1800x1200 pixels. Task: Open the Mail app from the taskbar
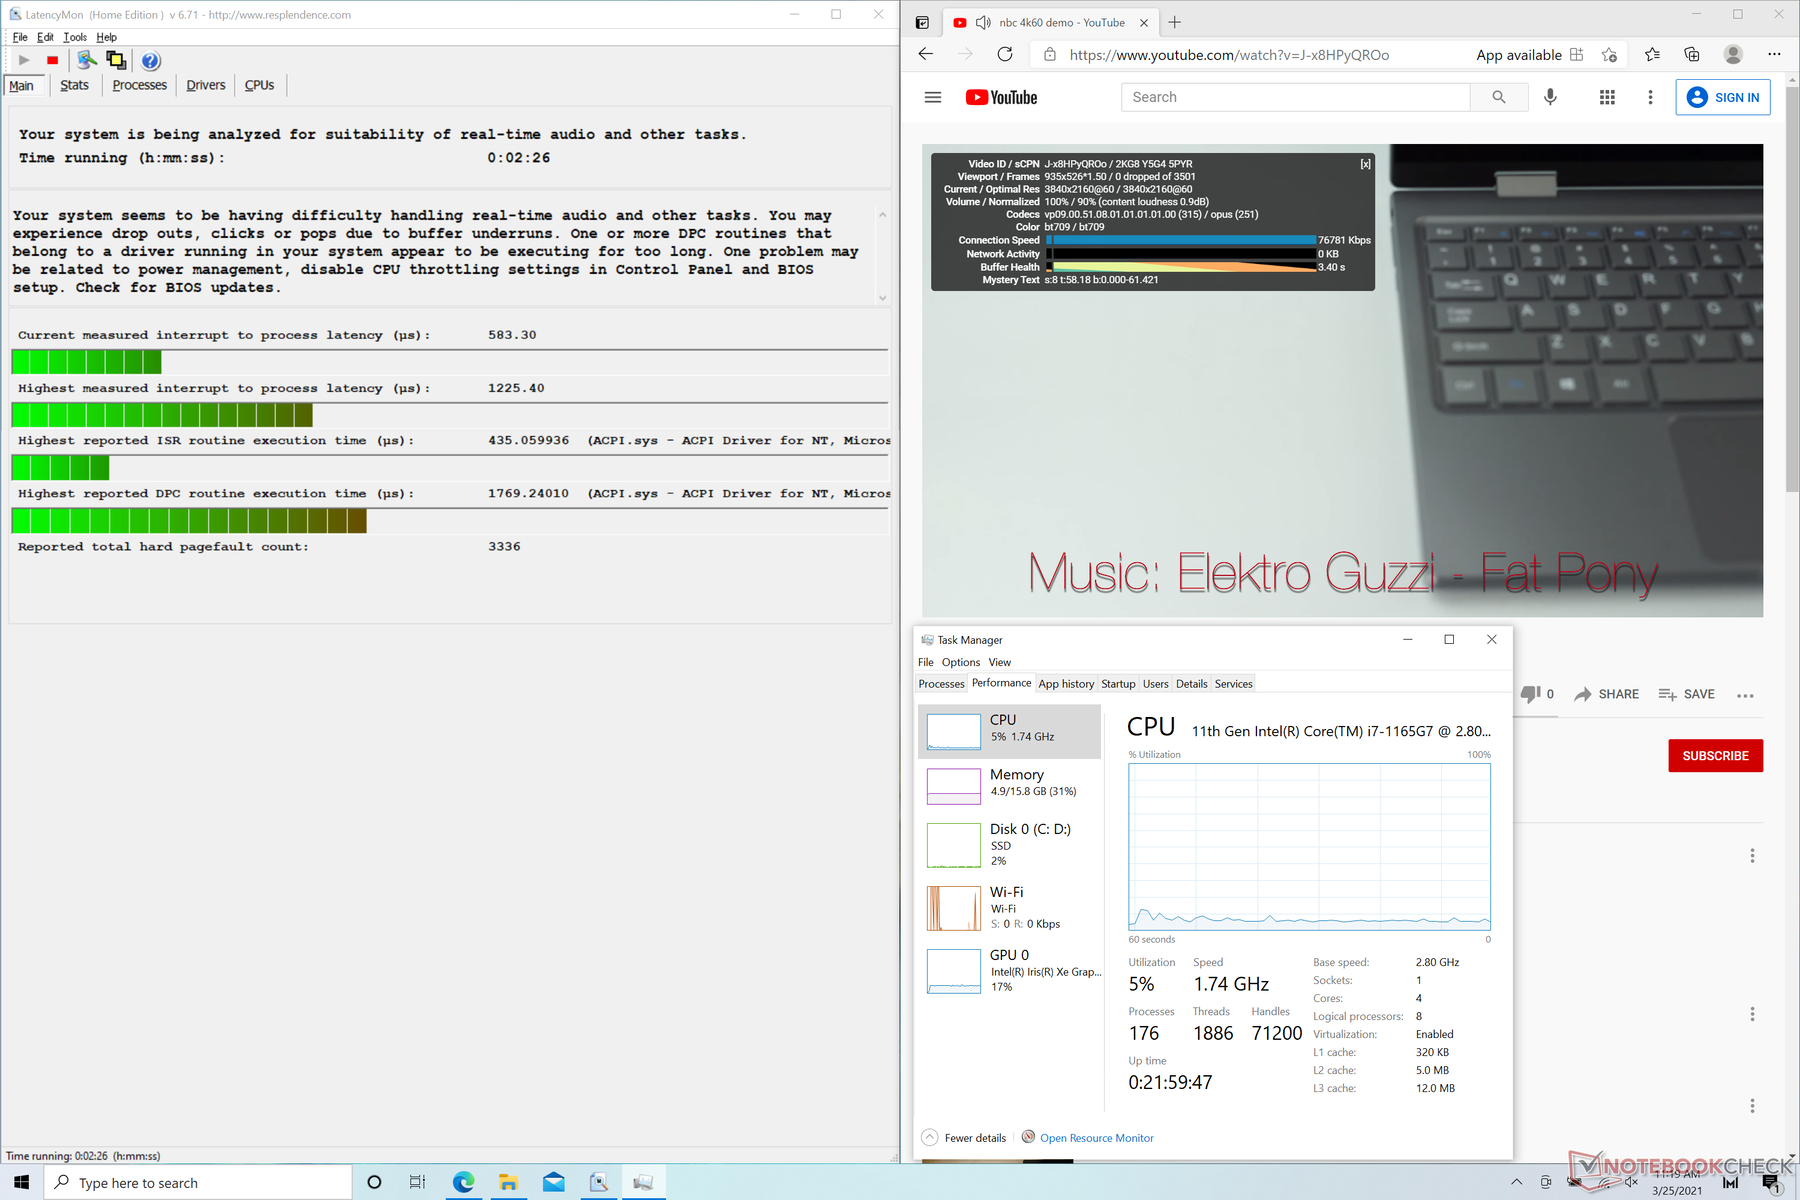(x=553, y=1182)
